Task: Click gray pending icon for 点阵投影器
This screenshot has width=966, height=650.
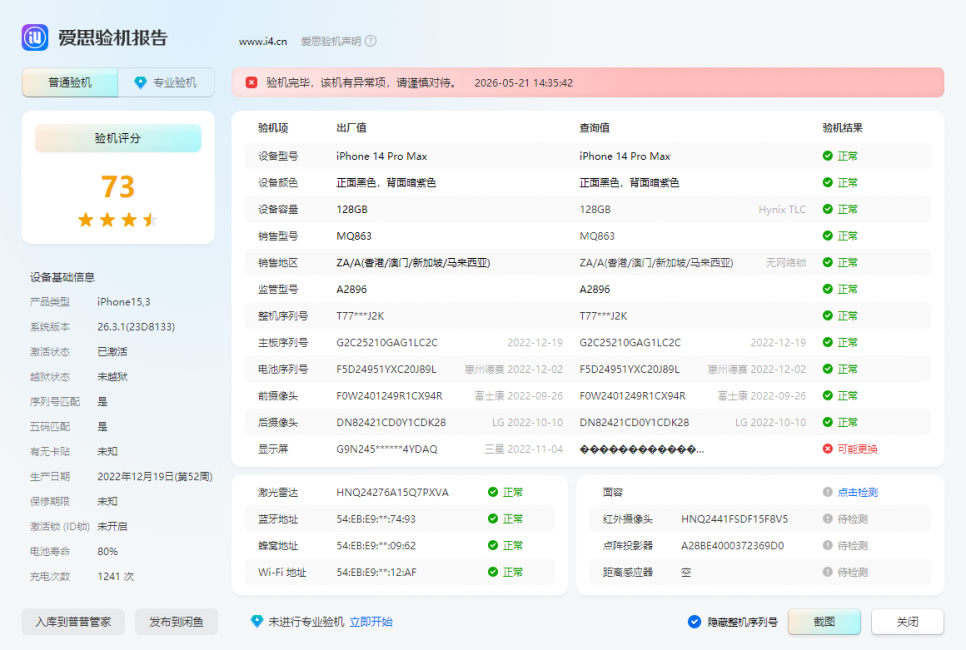Action: (x=827, y=545)
